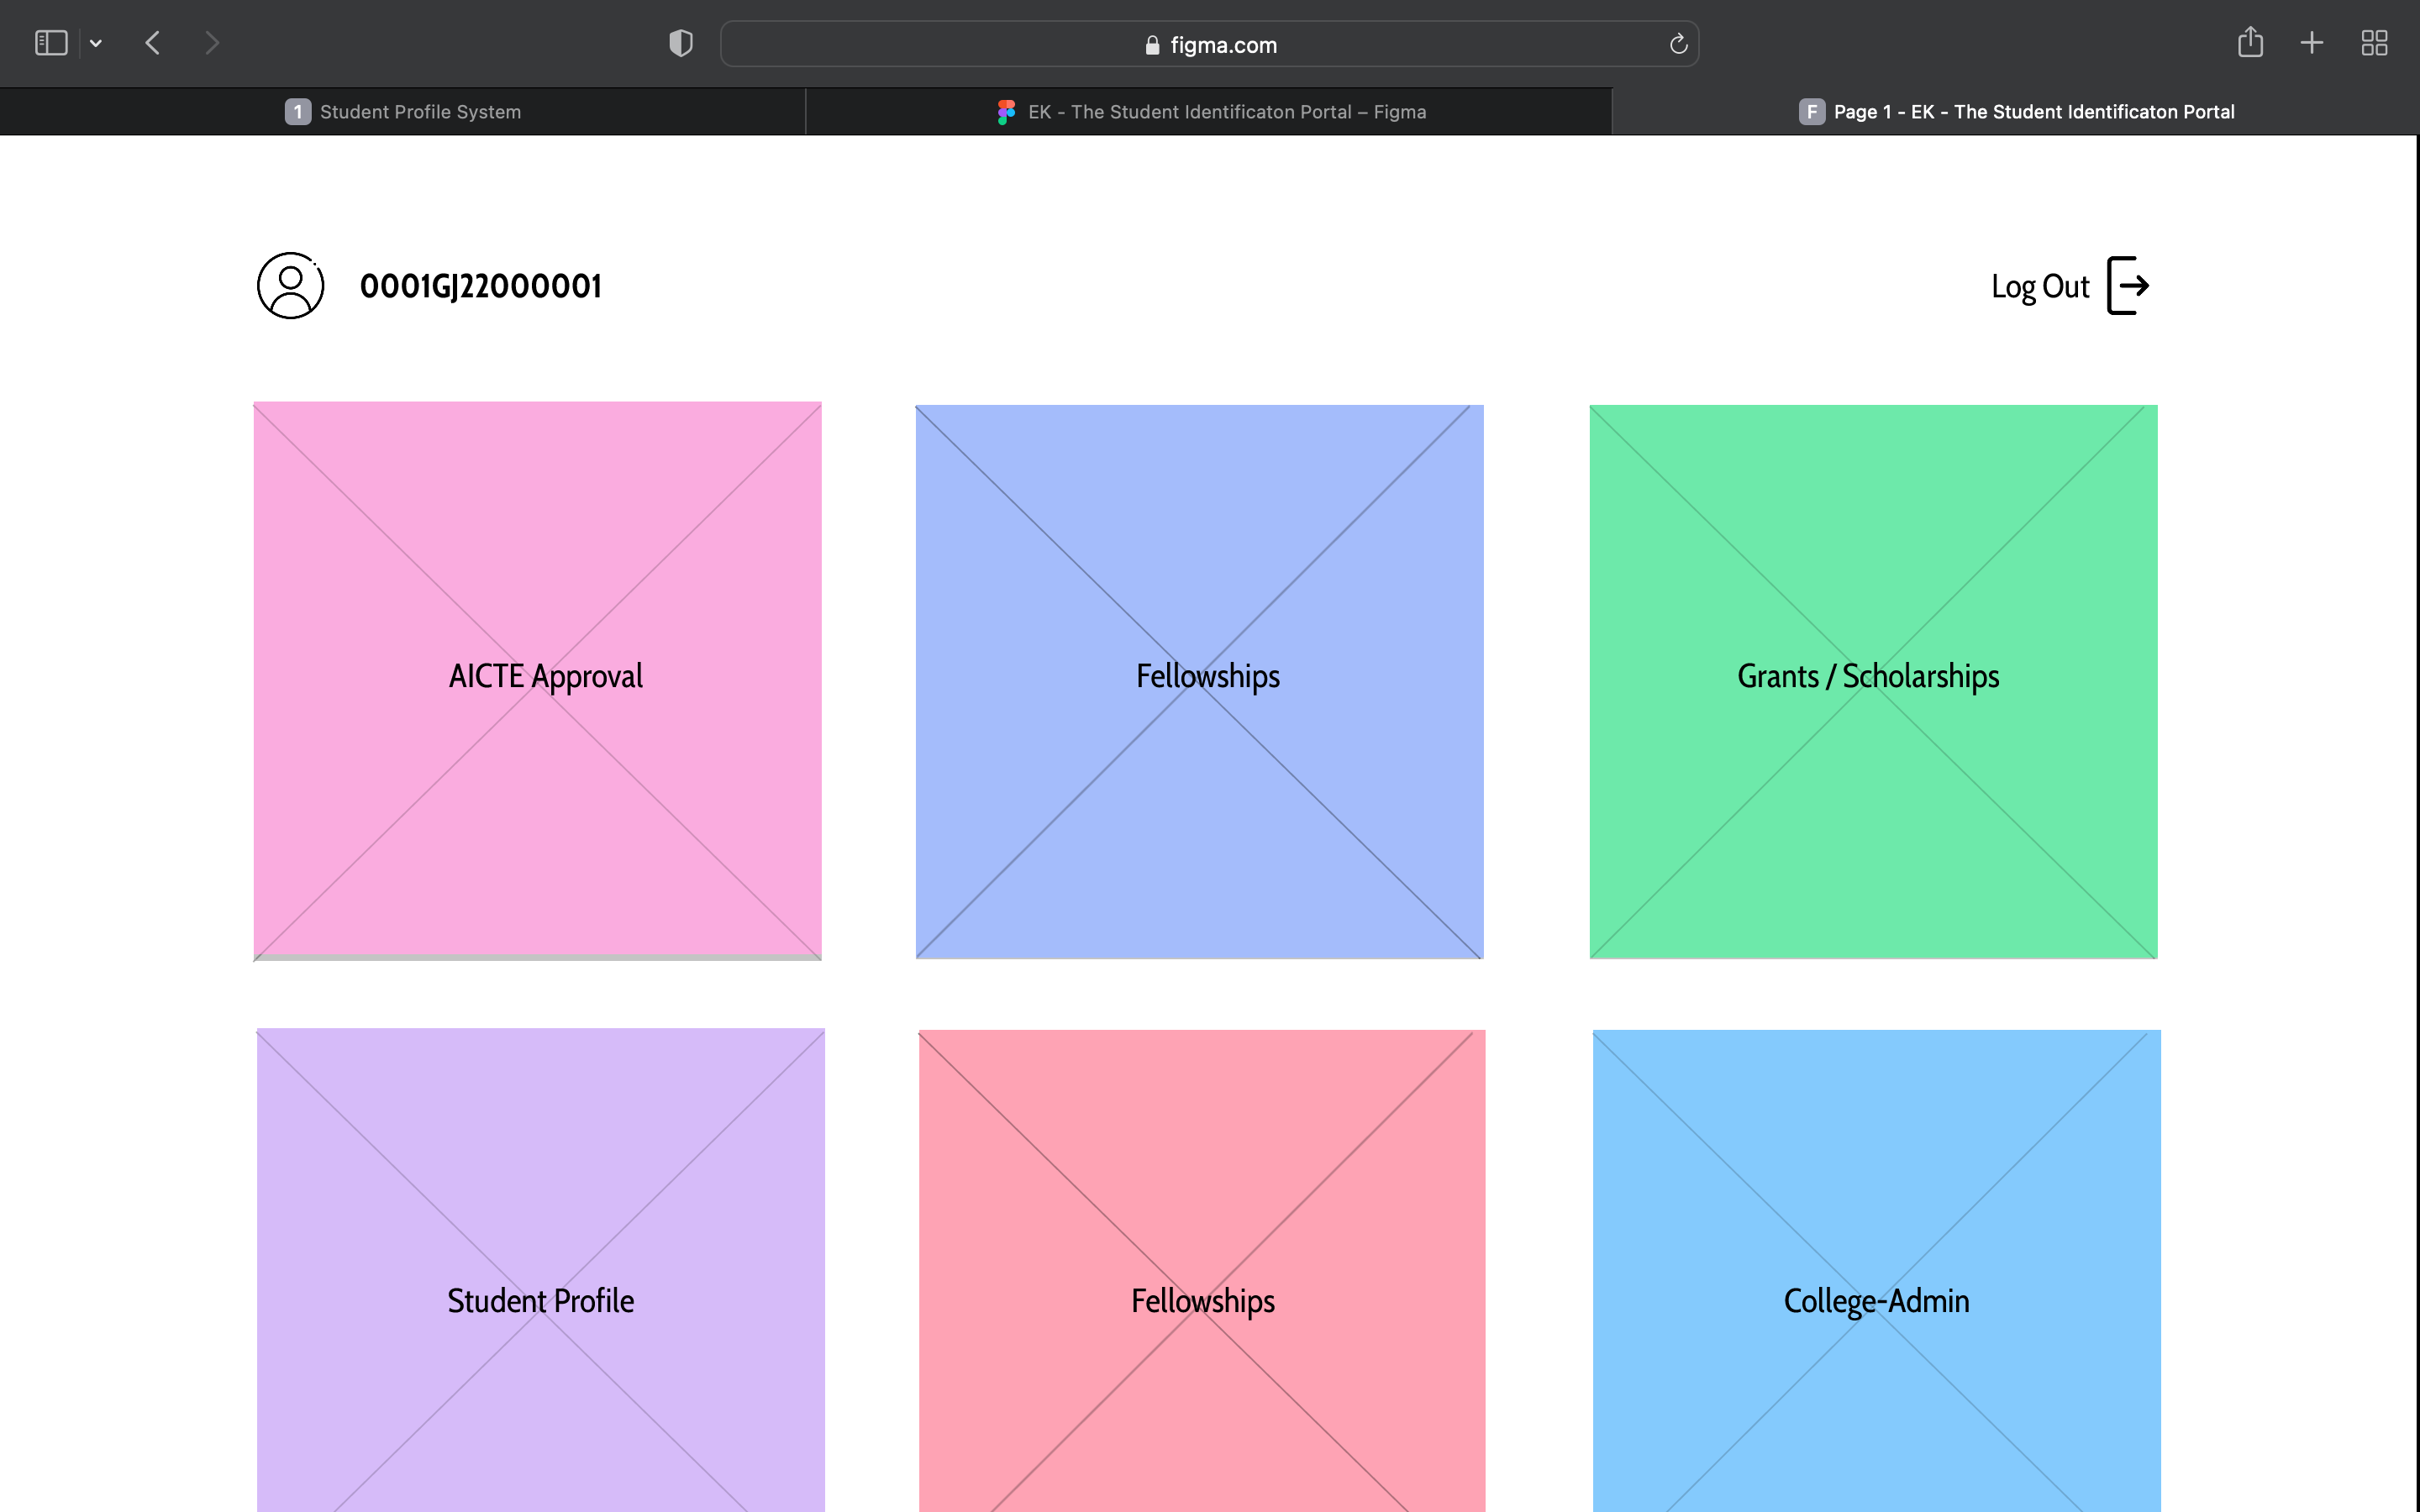The width and height of the screenshot is (2420, 1512).
Task: Switch to Student Profile System tab
Action: tap(403, 112)
